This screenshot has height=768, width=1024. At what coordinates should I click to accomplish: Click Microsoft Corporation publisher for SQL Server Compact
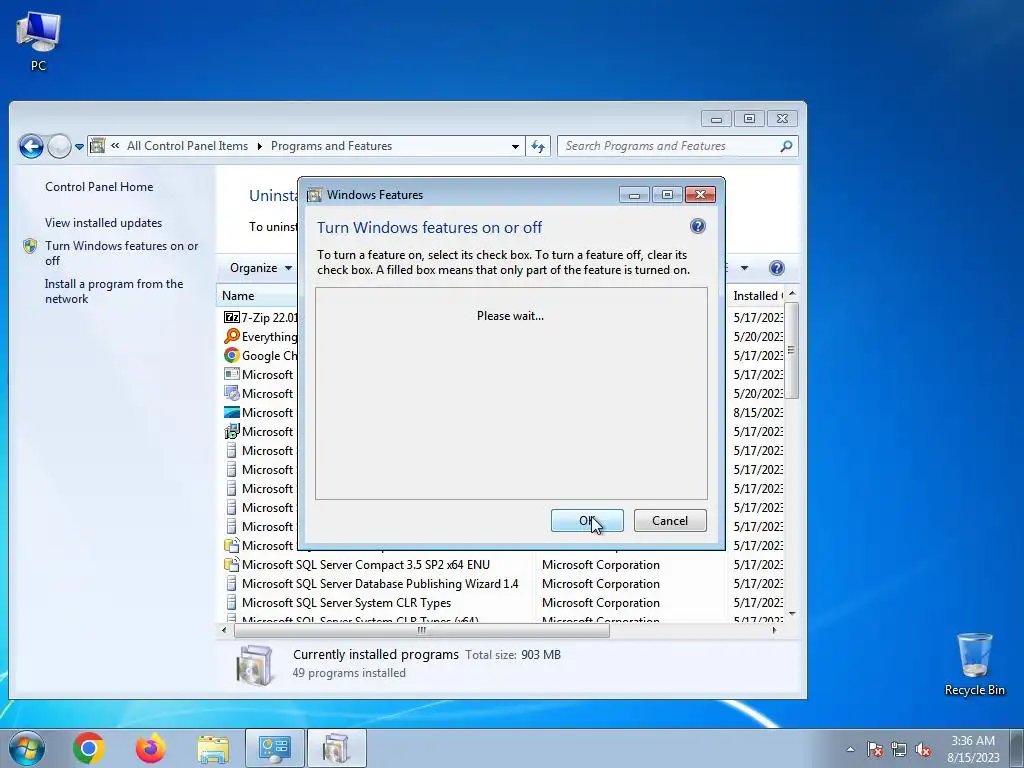pyautogui.click(x=601, y=565)
